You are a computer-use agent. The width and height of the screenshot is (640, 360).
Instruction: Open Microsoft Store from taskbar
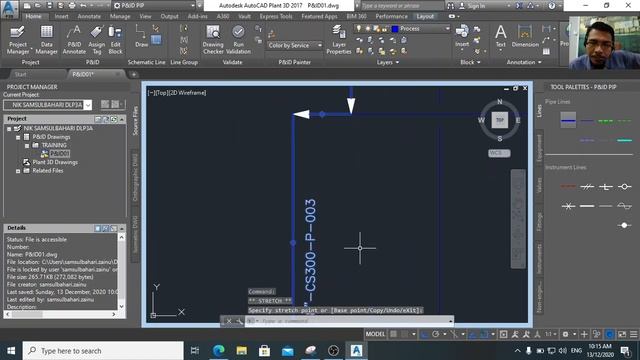click(x=264, y=351)
